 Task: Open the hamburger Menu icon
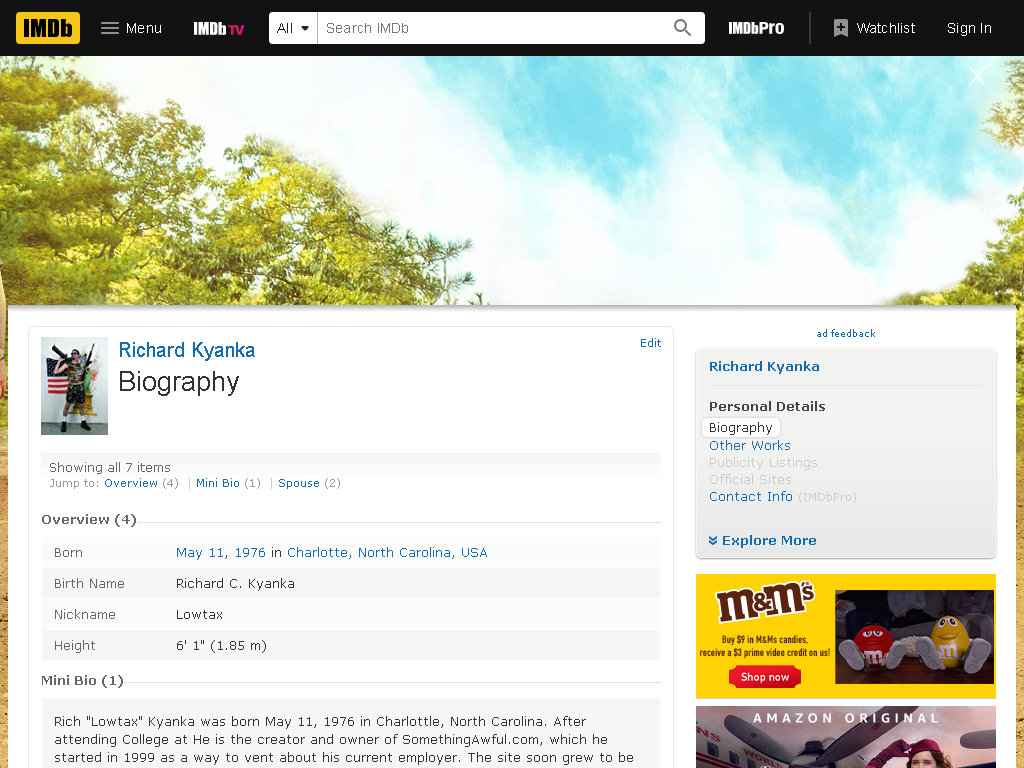[110, 28]
